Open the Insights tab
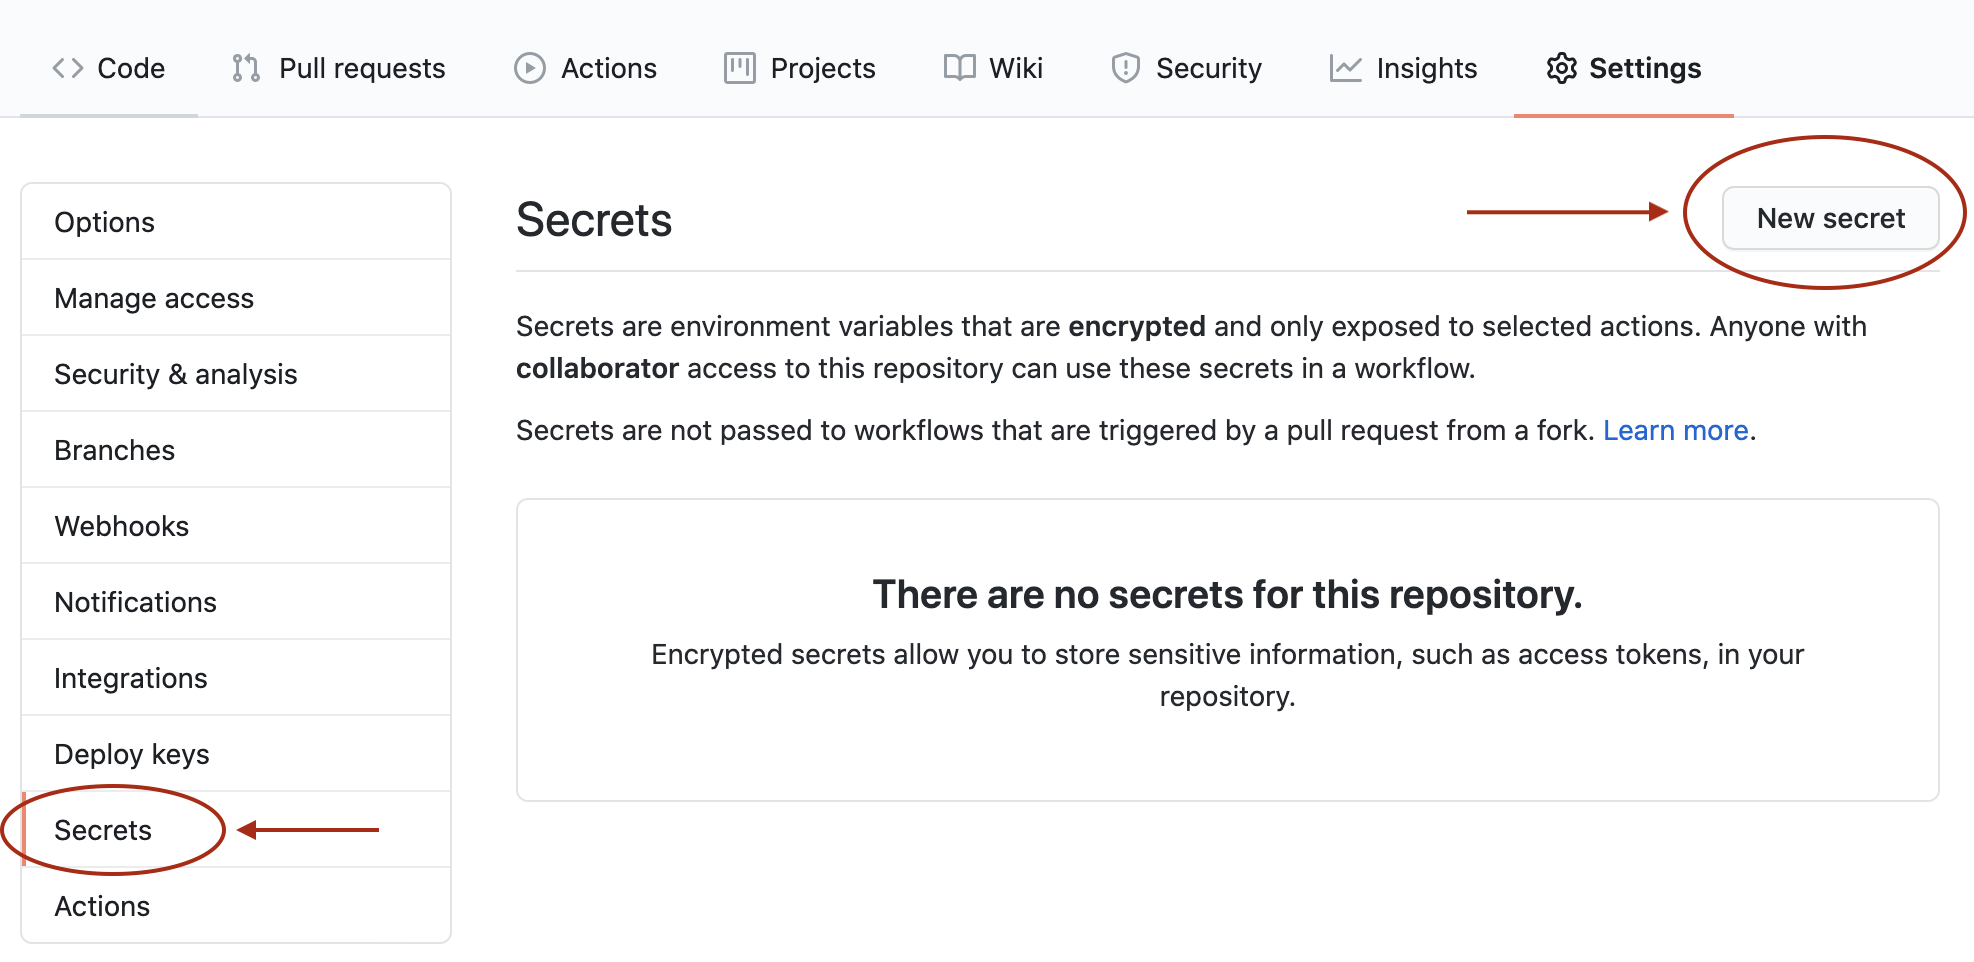Viewport: 1974px width, 962px height. pos(1428,68)
